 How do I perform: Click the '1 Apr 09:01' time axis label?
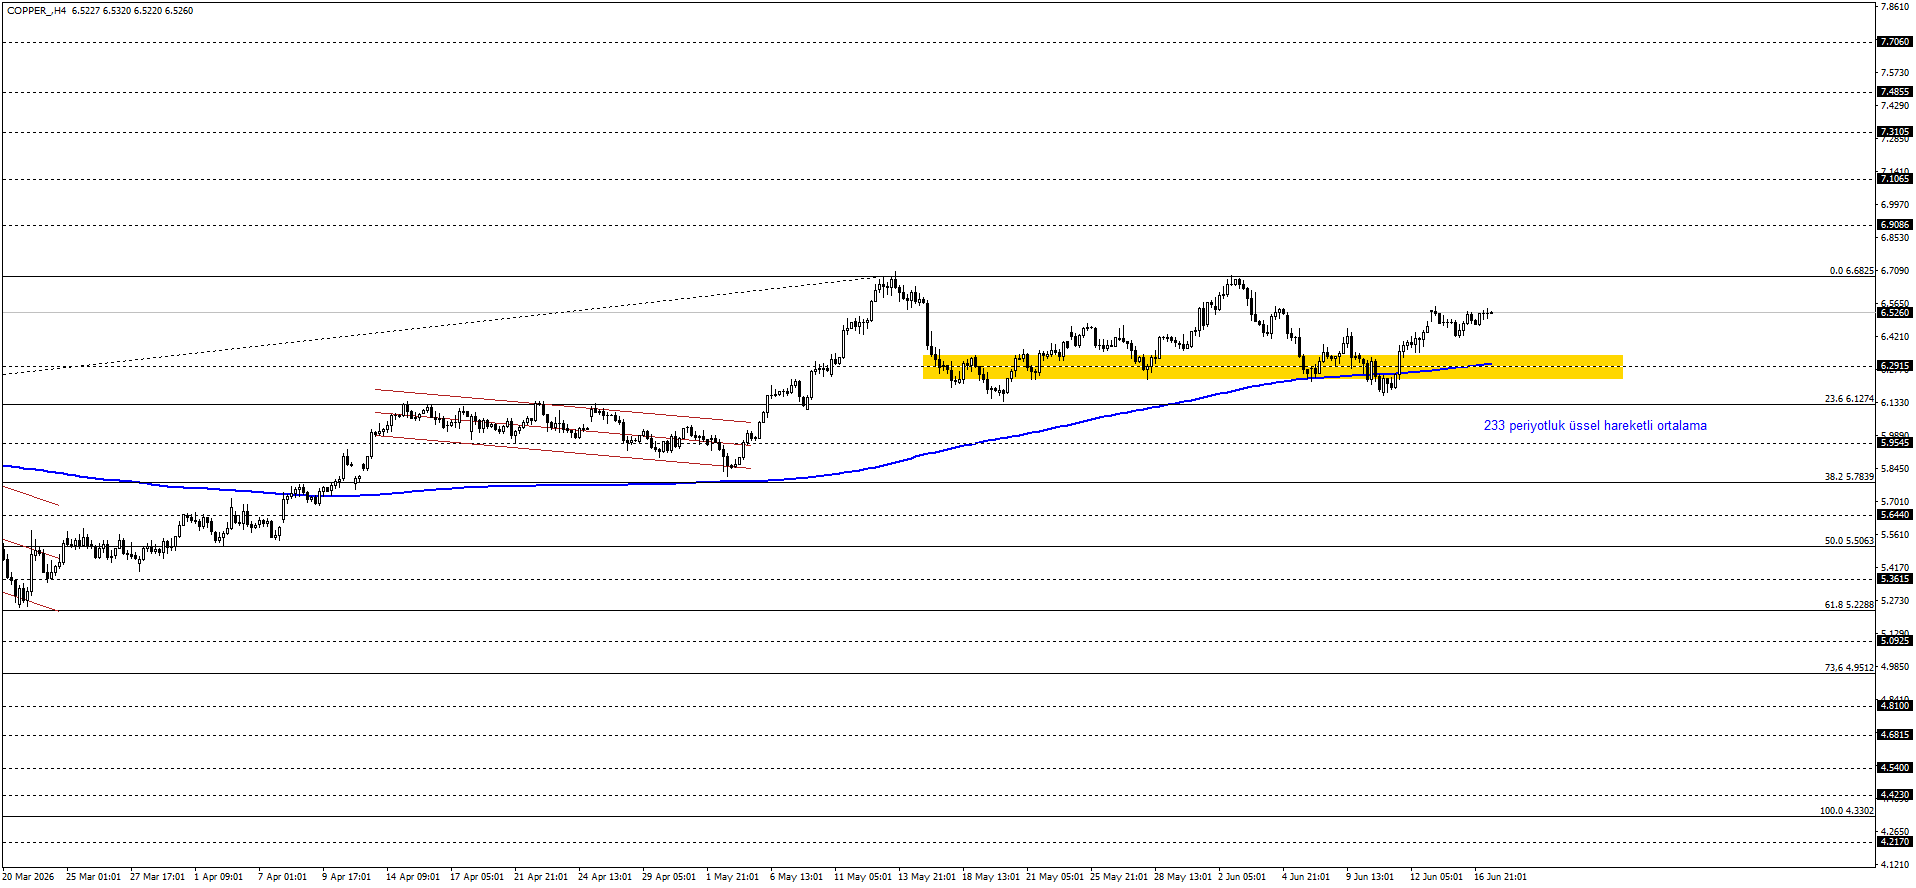pyautogui.click(x=218, y=877)
